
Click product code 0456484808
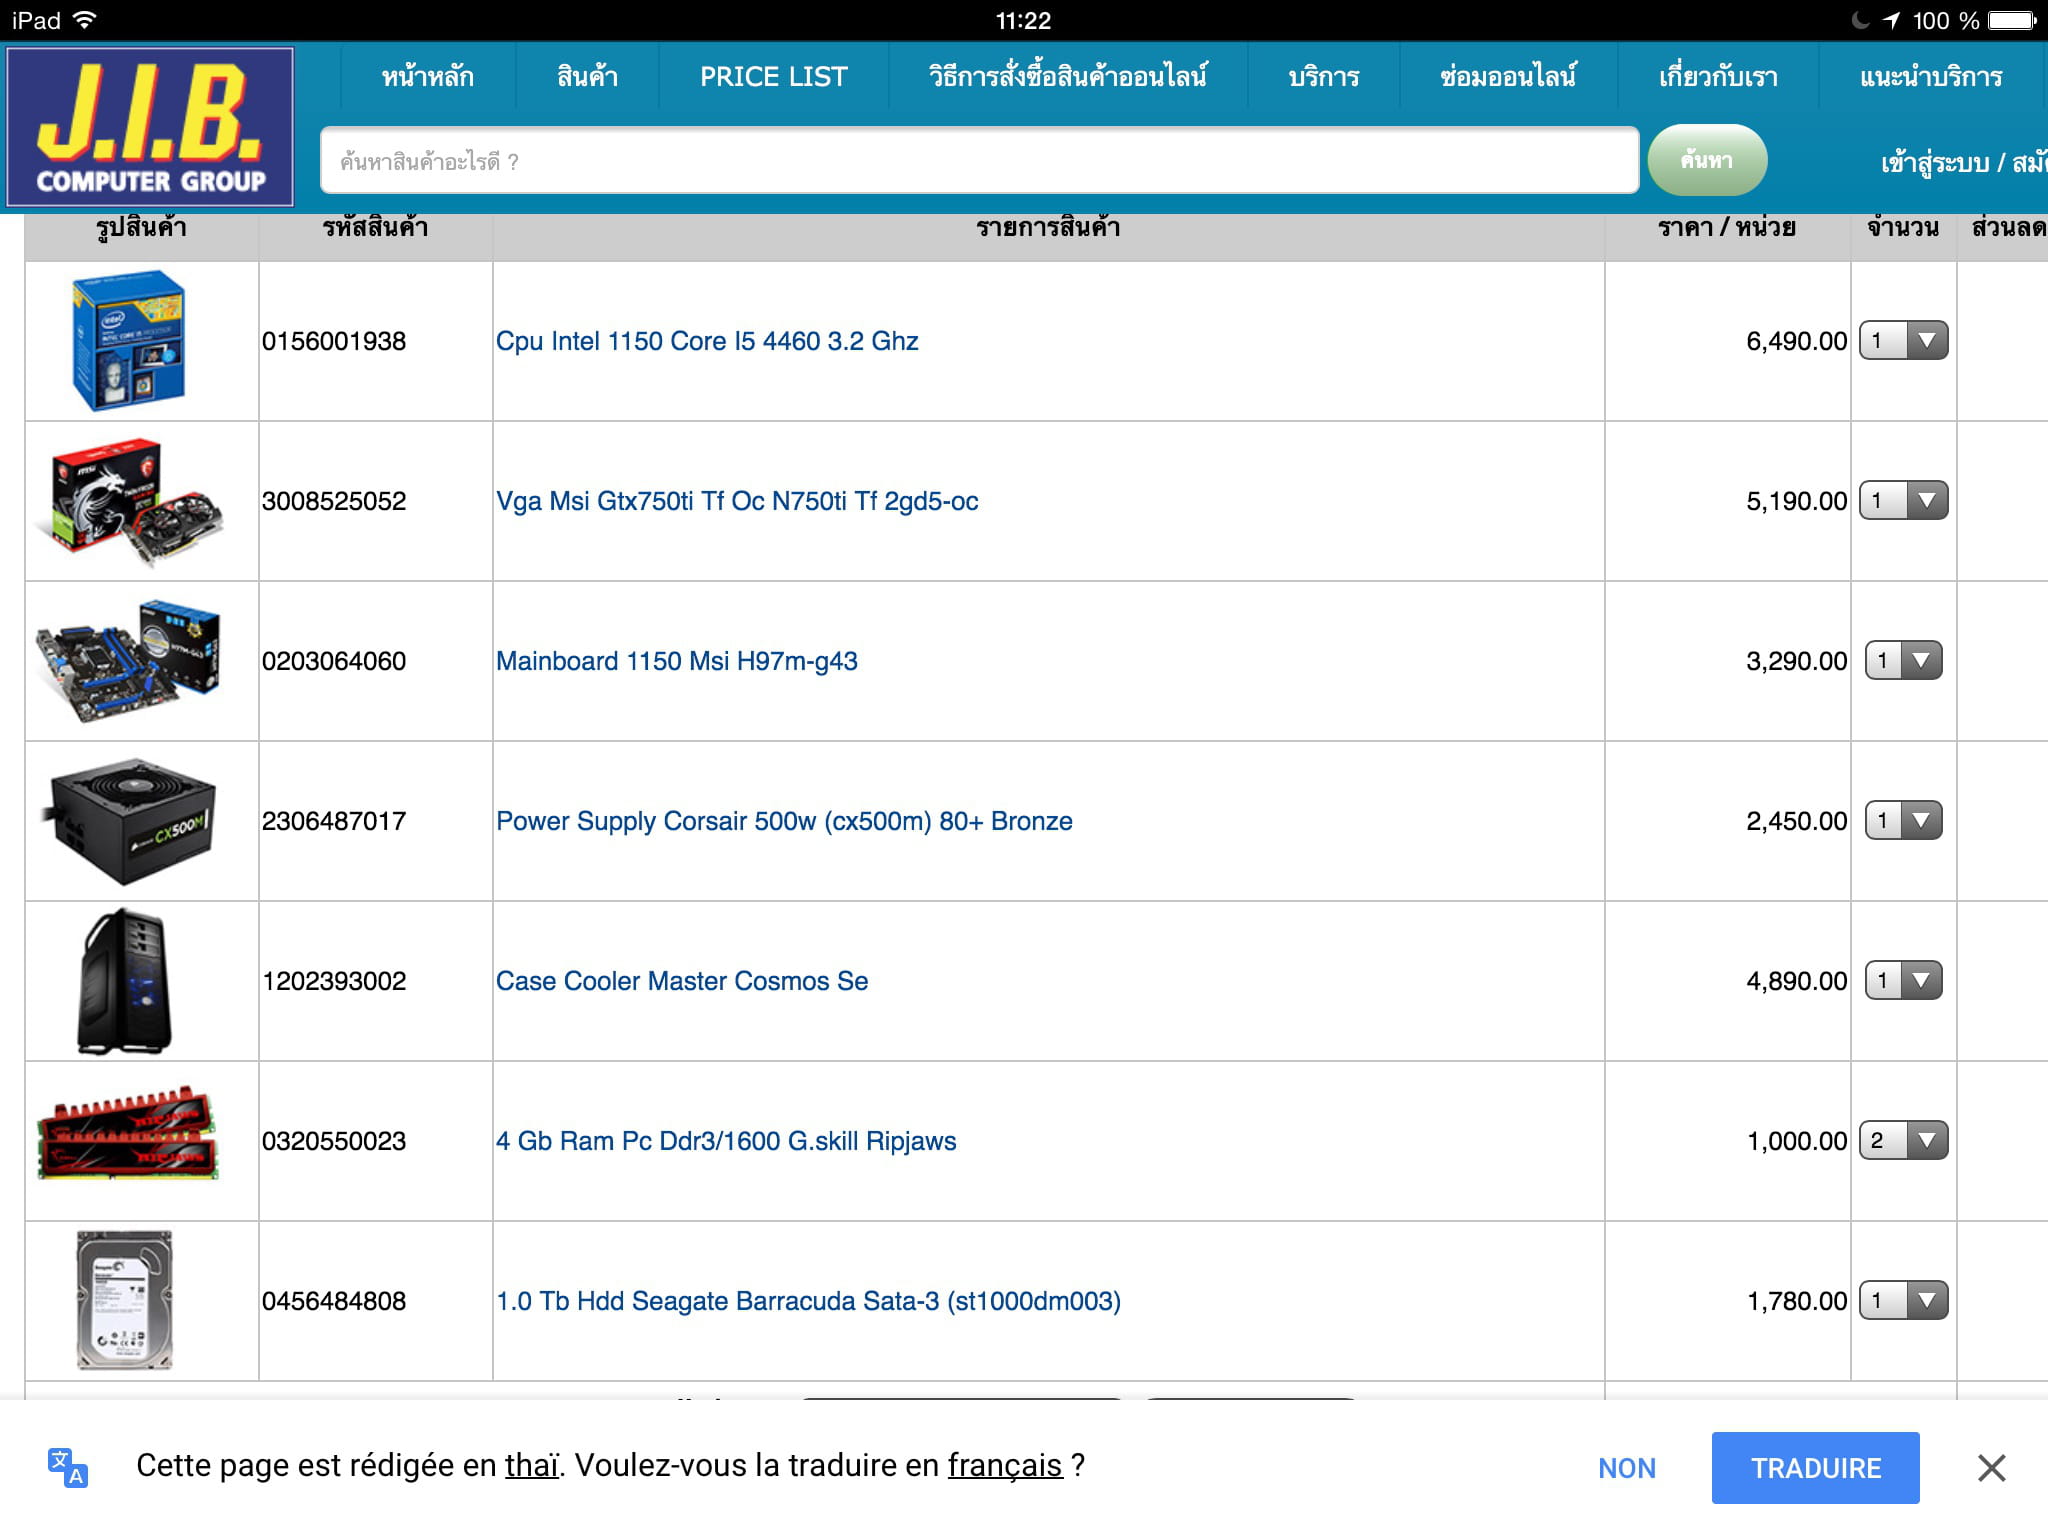[x=334, y=1301]
